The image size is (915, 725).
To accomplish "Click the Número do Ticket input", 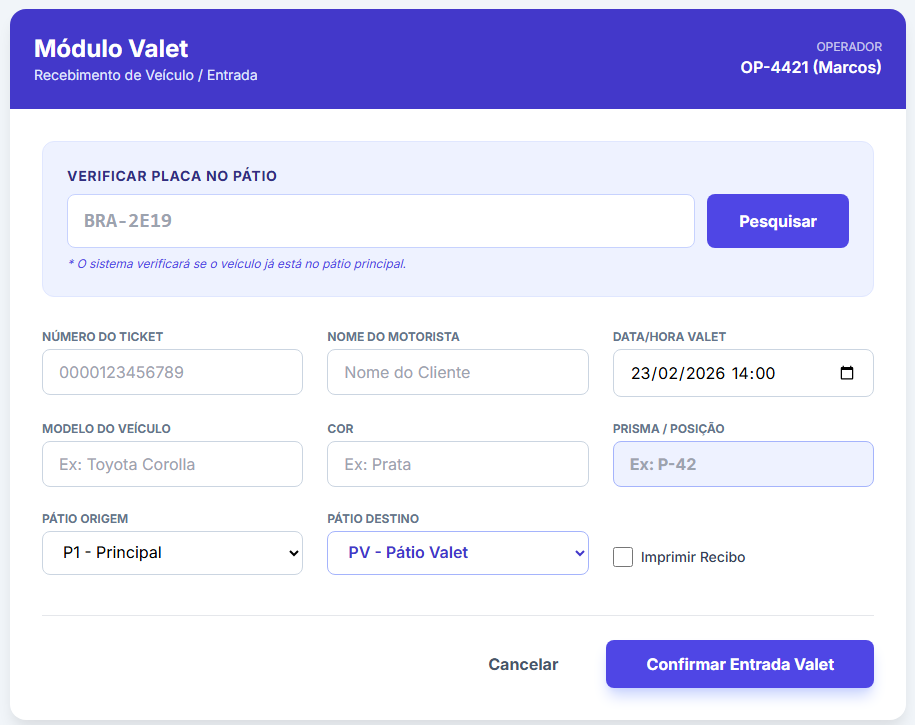I will tap(172, 372).
